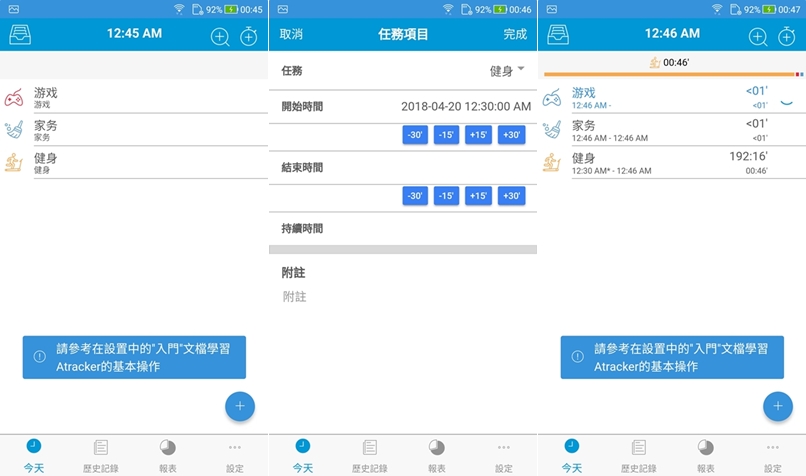Switch to 歷史記錄 tab in right screen
The image size is (806, 476).
[x=639, y=455]
